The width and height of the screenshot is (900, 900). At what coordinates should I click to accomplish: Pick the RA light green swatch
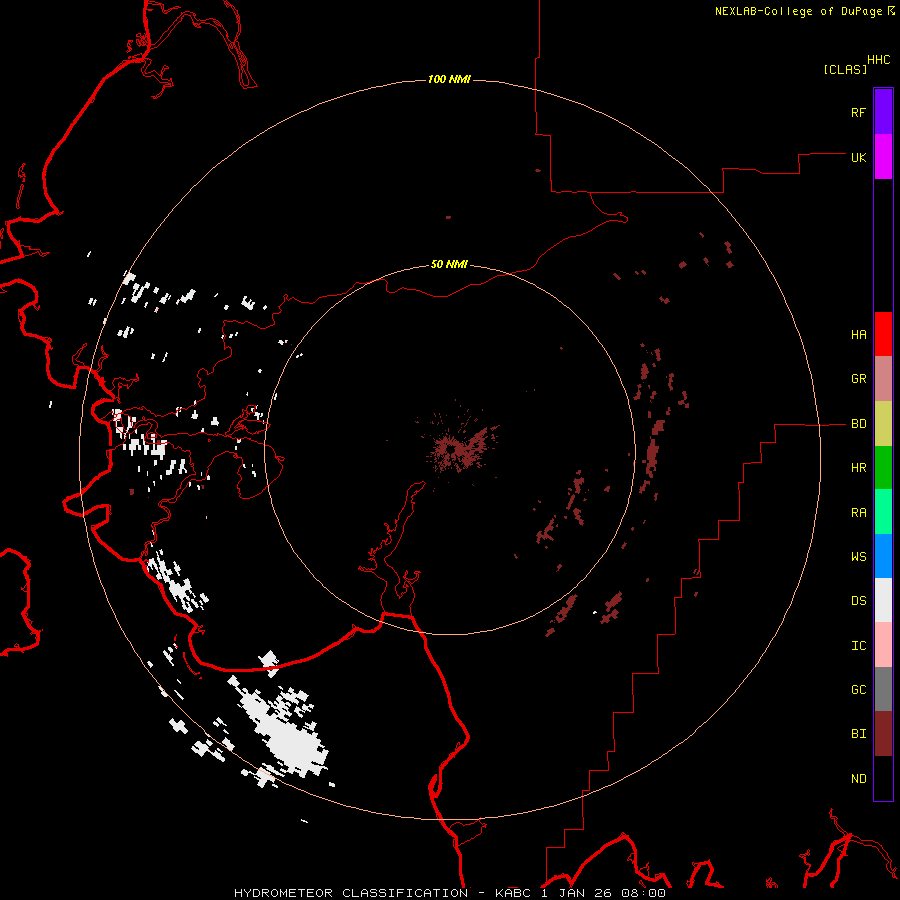coord(883,512)
